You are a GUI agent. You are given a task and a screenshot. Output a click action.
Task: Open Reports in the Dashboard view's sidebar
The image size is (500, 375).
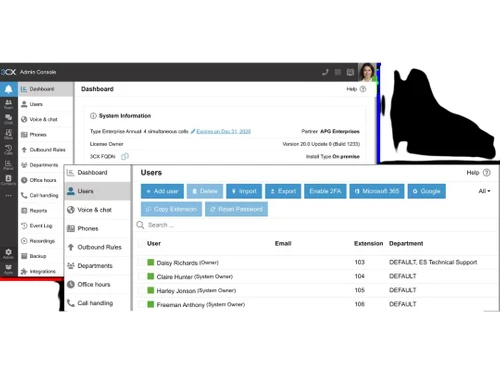point(41,211)
